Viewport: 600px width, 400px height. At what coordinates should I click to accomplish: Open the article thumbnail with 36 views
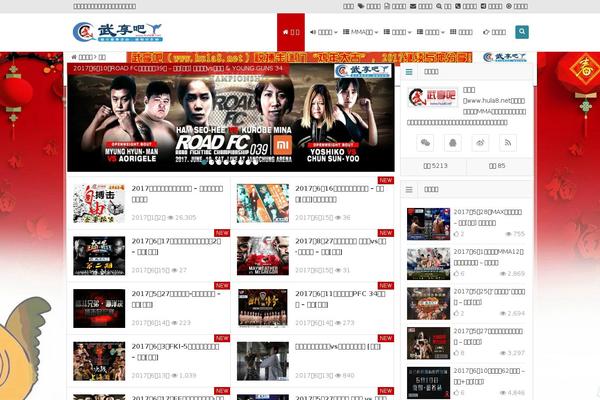coord(262,203)
